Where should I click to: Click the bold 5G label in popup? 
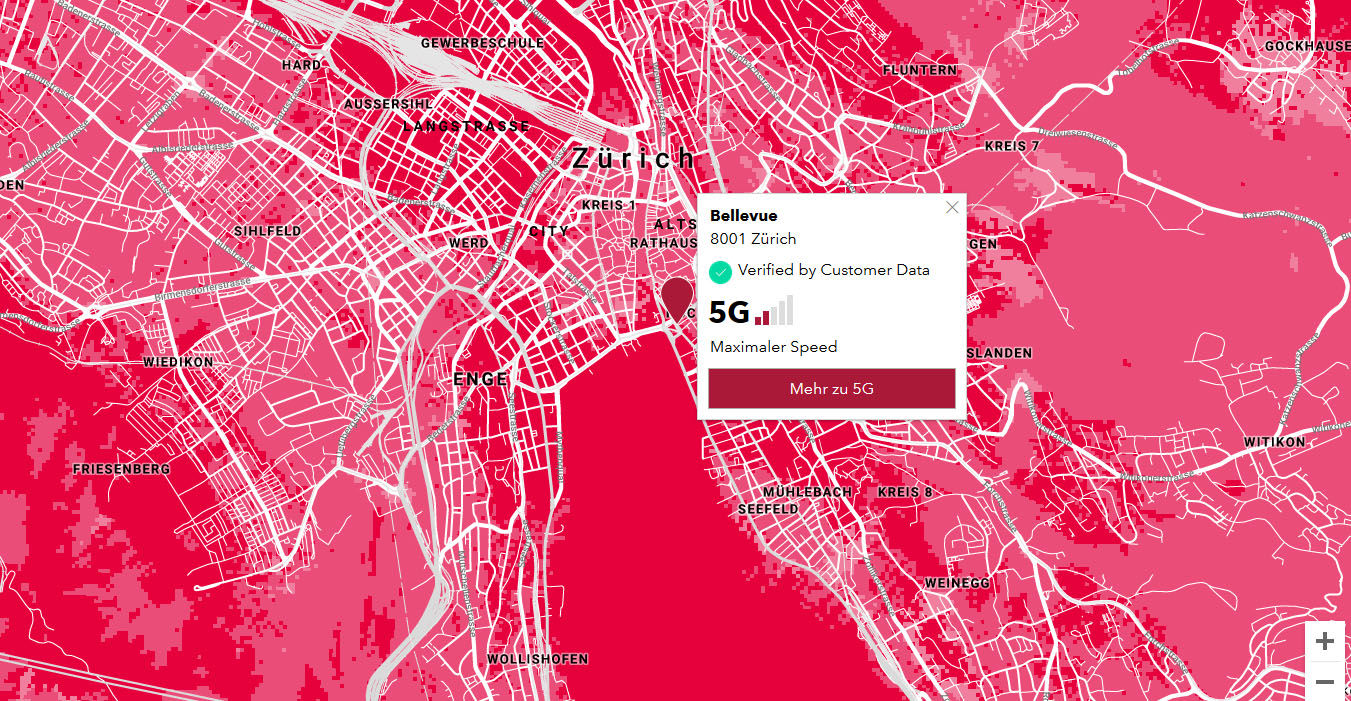coord(729,313)
